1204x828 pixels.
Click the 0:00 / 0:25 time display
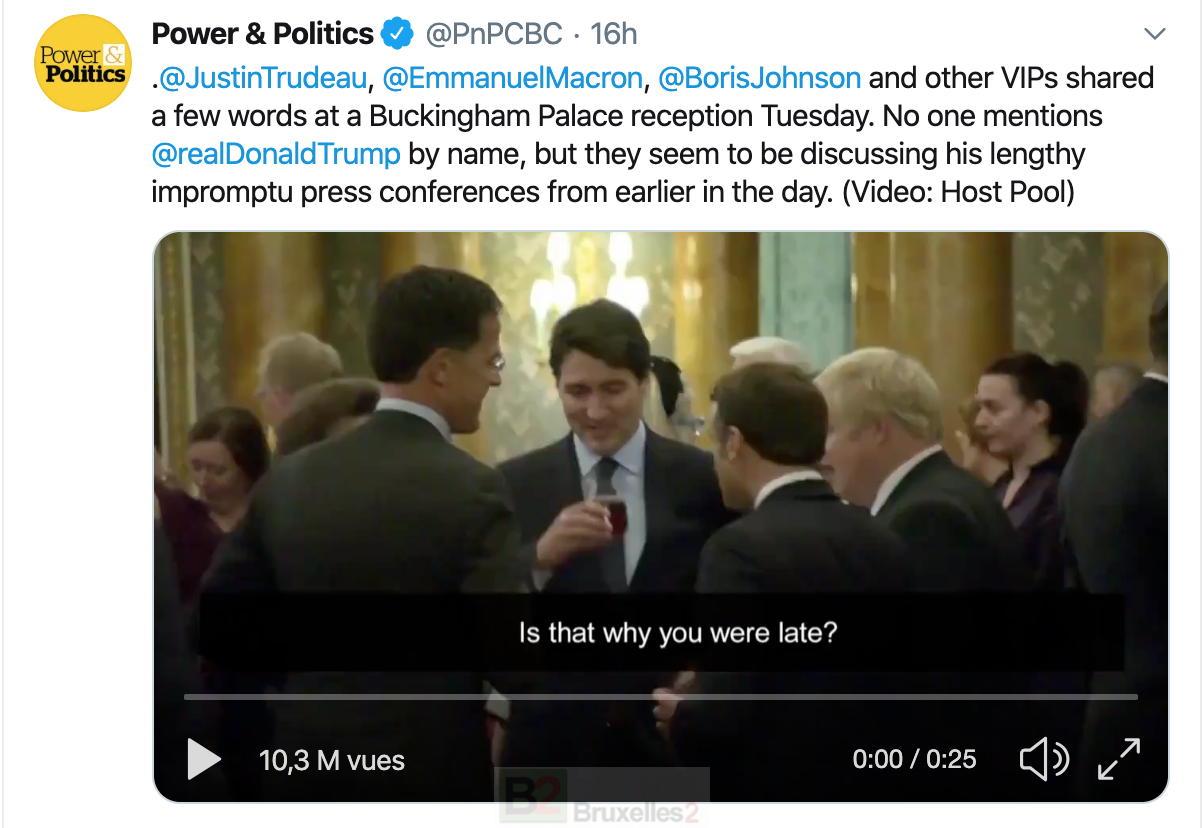(x=914, y=759)
